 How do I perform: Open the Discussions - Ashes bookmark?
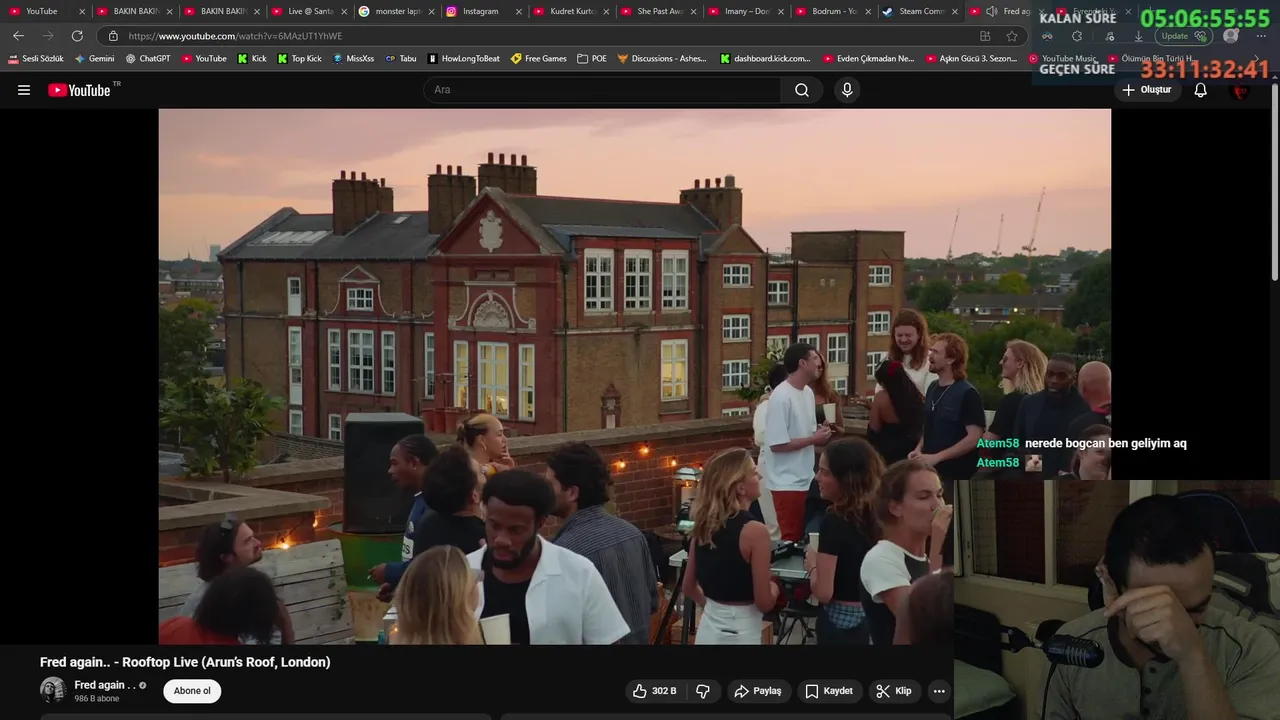point(662,59)
